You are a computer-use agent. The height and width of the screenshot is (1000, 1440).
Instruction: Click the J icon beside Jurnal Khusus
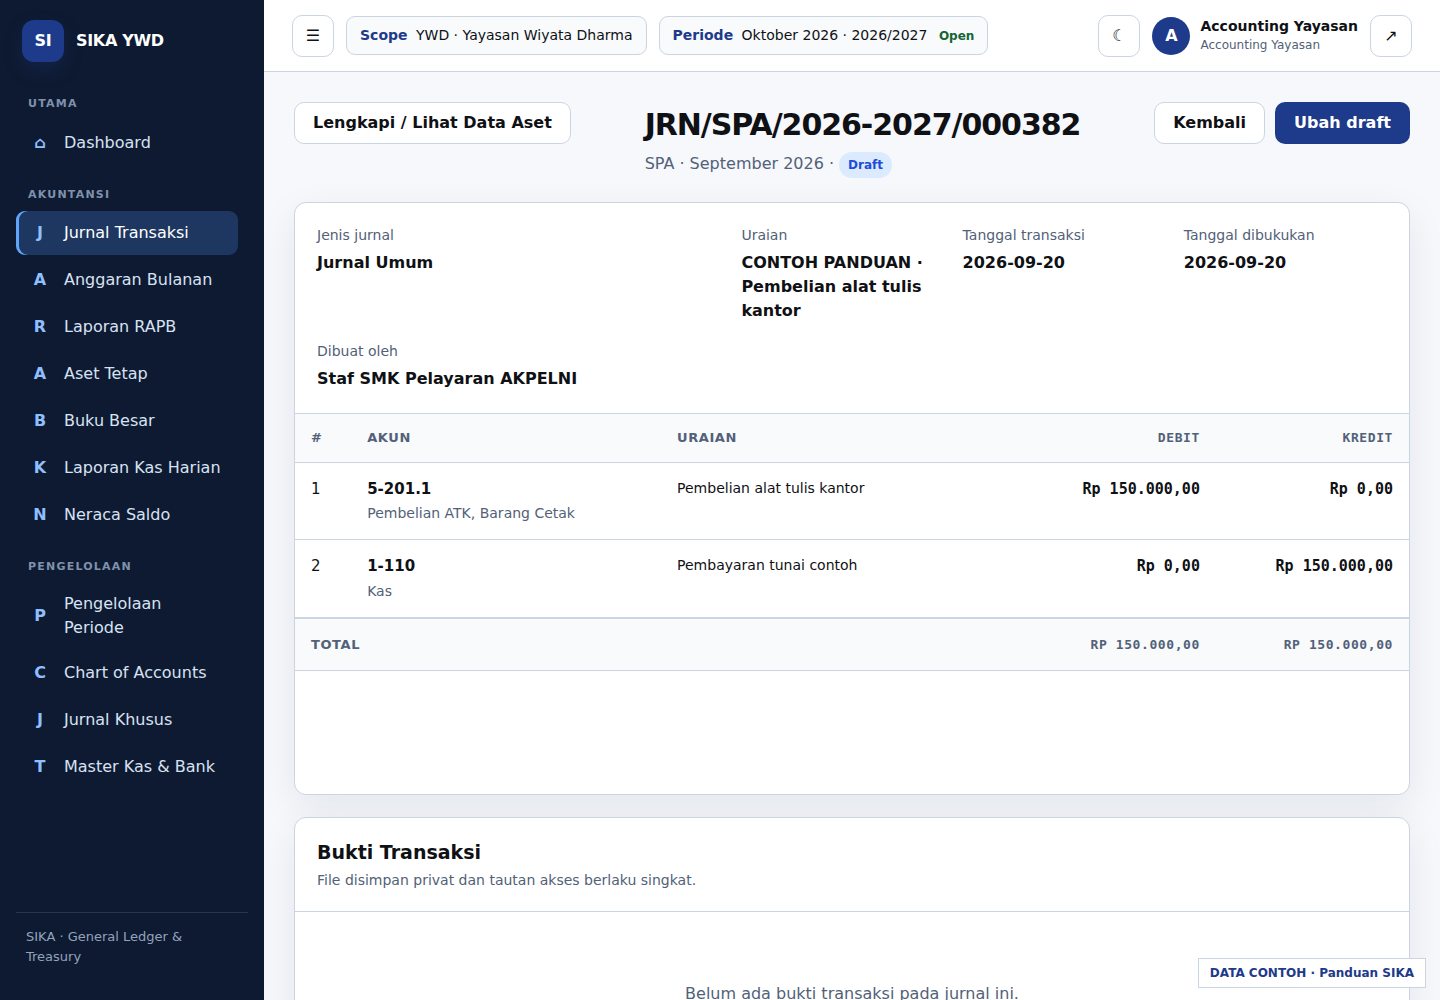coord(40,720)
